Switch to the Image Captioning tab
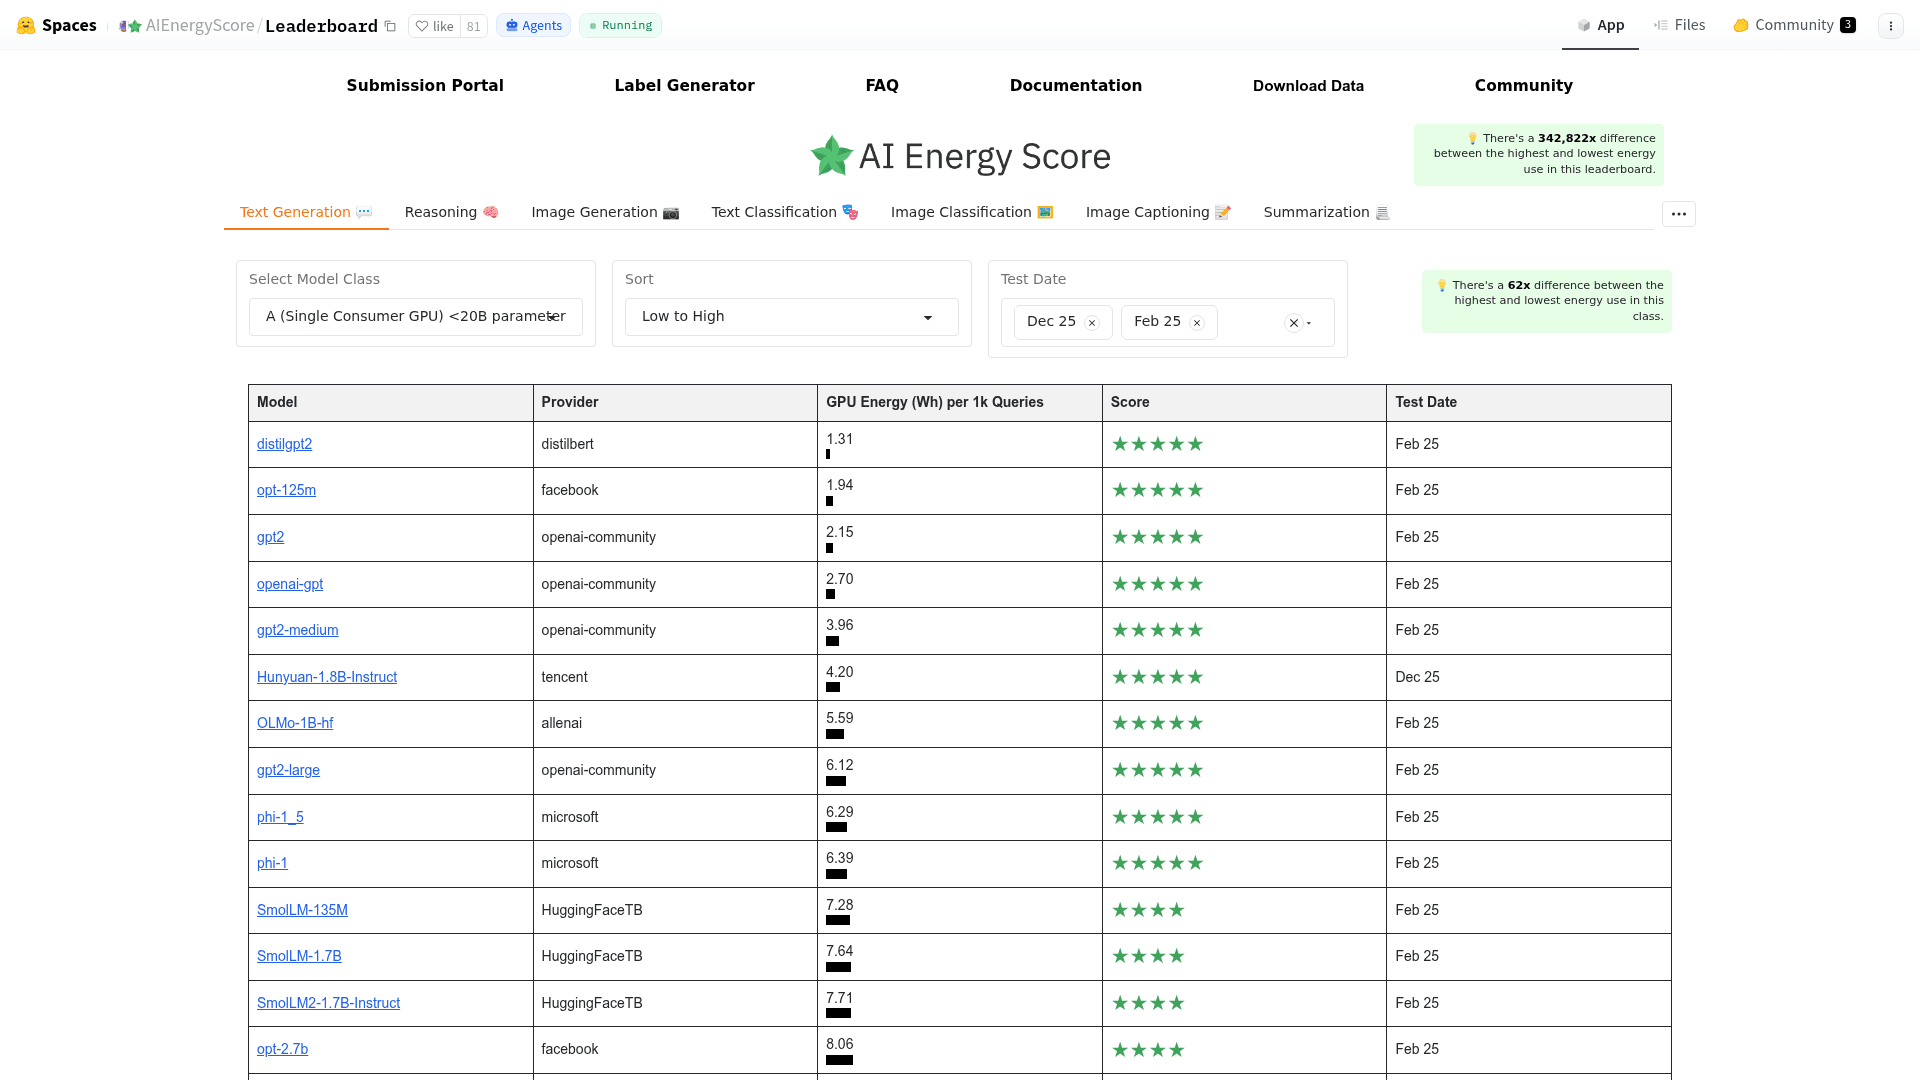Viewport: 1920px width, 1080px height. pyautogui.click(x=1158, y=212)
